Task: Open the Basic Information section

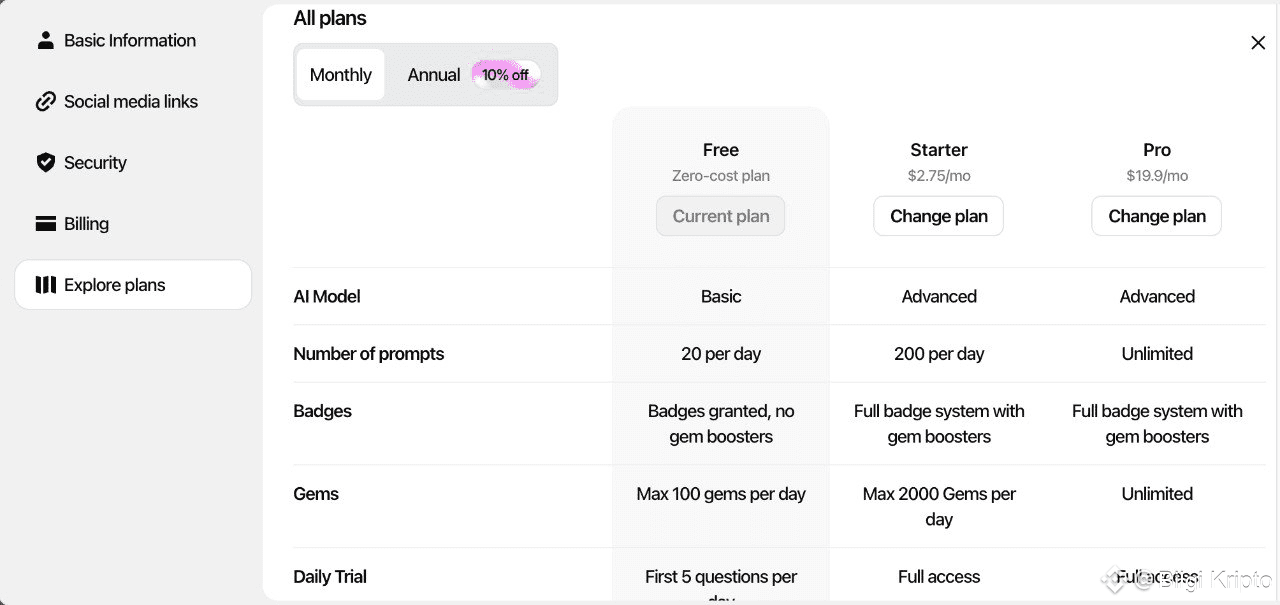Action: click(x=130, y=40)
